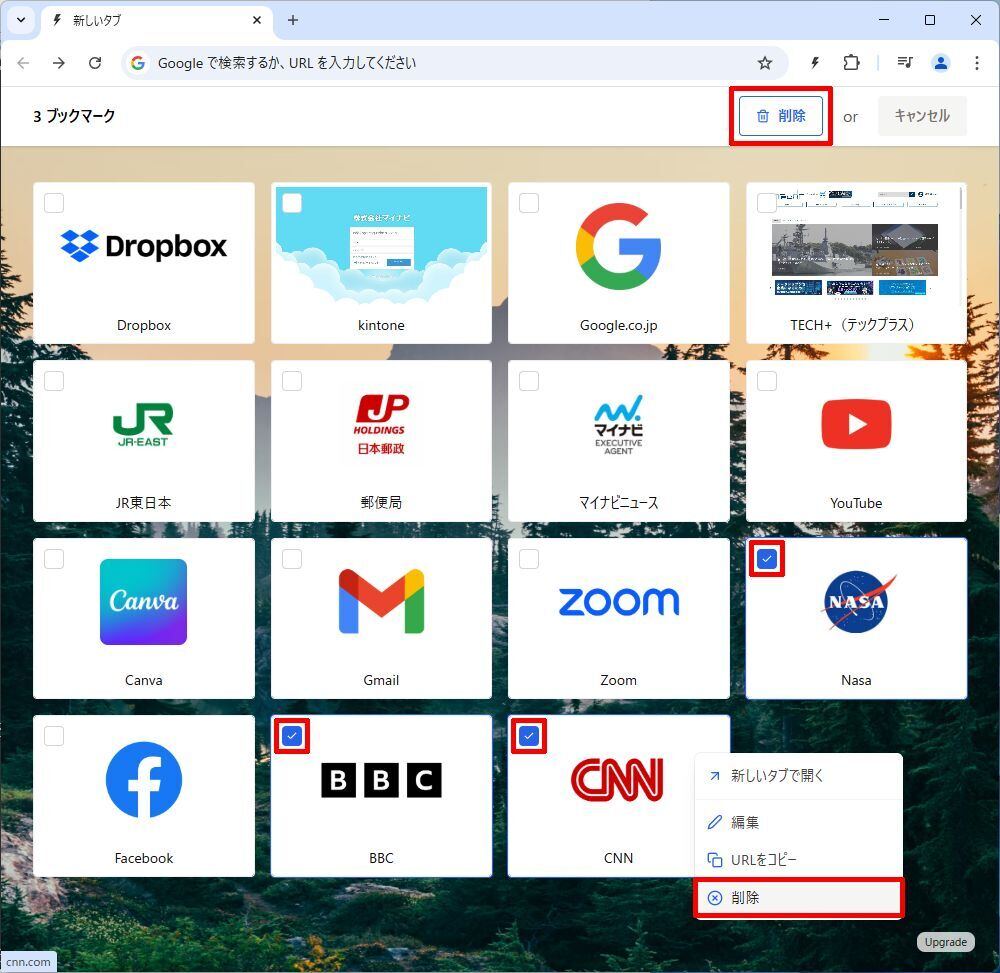Viewport: 1000px width, 973px height.
Task: Click the BBC logo
Action: click(381, 780)
